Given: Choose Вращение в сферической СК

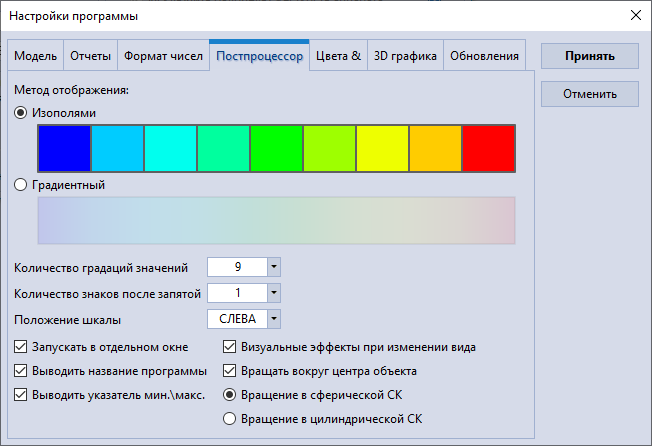Looking at the screenshot, I should pyautogui.click(x=230, y=395).
